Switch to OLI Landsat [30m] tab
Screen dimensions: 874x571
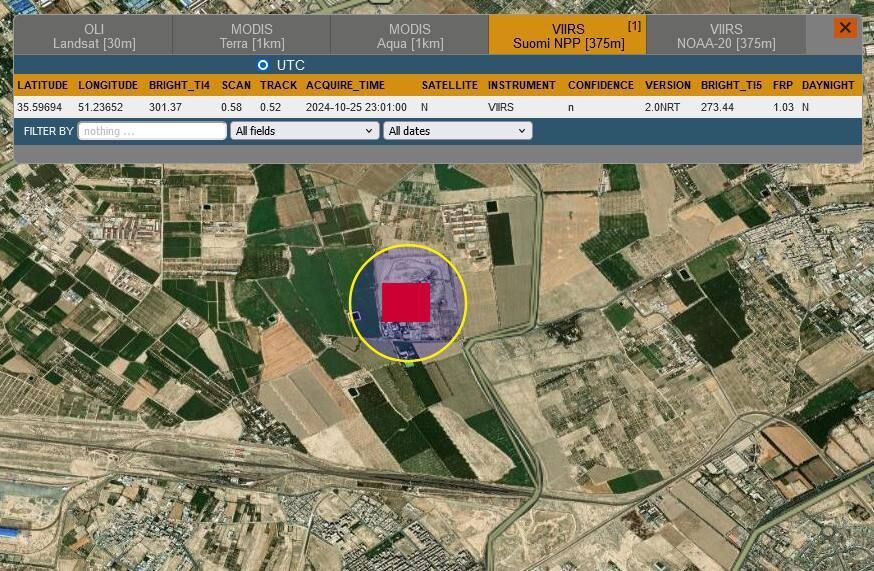[94, 36]
